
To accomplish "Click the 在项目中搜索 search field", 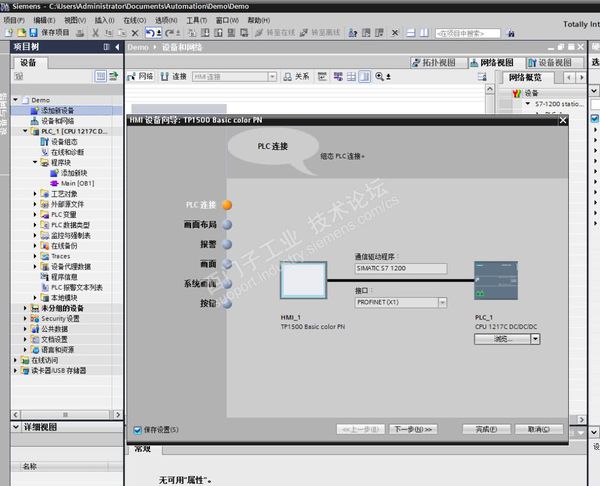I will [467, 33].
